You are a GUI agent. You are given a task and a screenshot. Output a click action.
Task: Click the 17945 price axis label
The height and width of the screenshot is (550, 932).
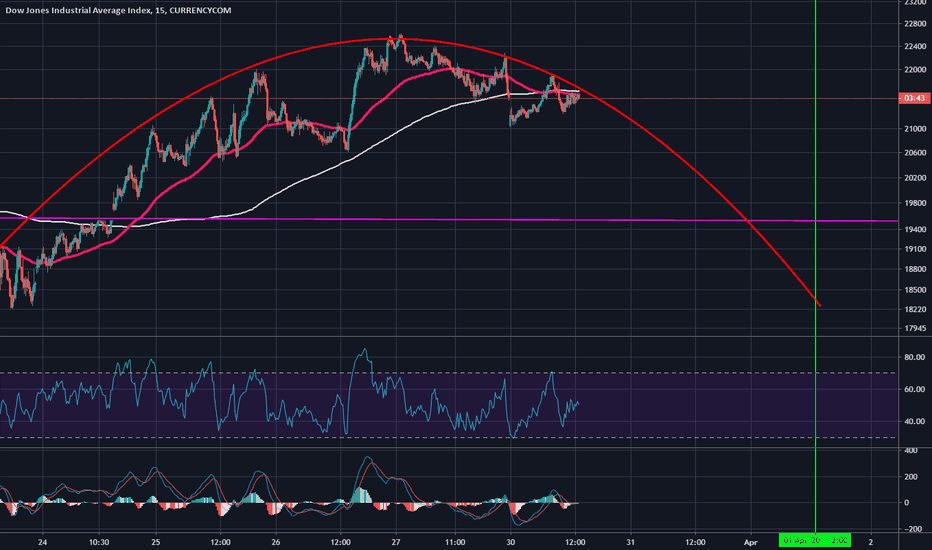click(915, 328)
